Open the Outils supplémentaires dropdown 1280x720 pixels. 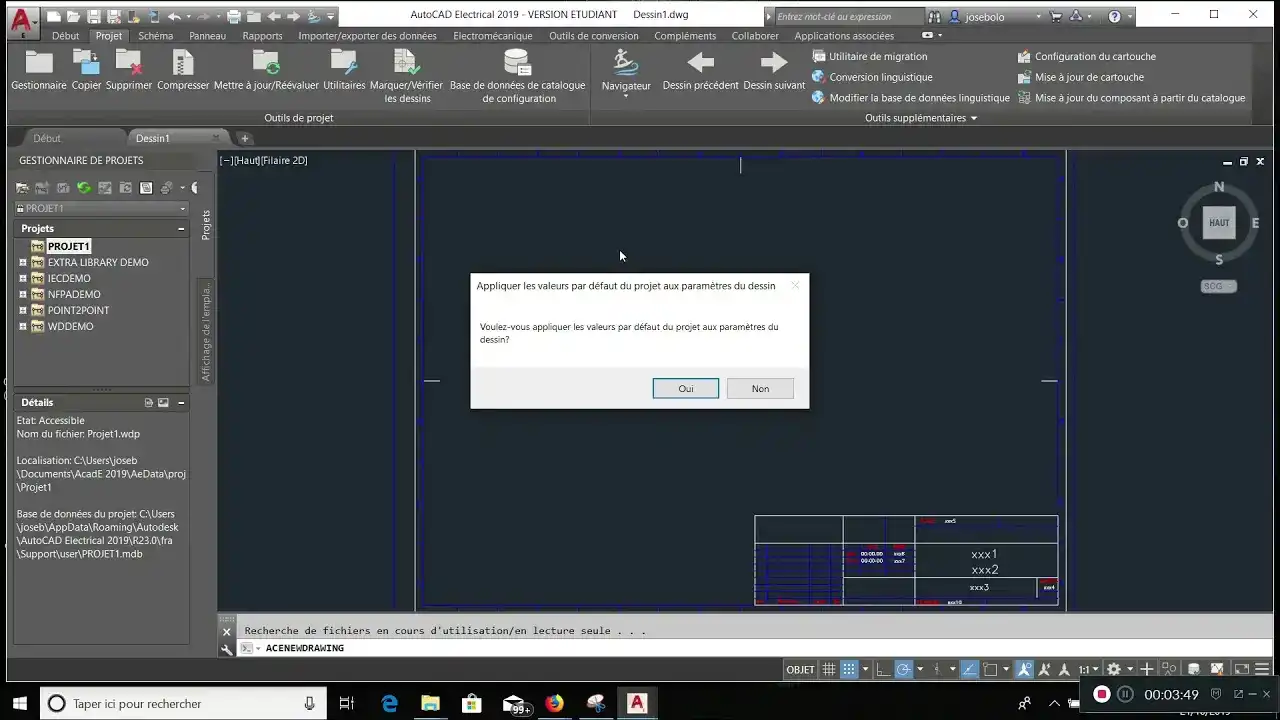(x=921, y=117)
